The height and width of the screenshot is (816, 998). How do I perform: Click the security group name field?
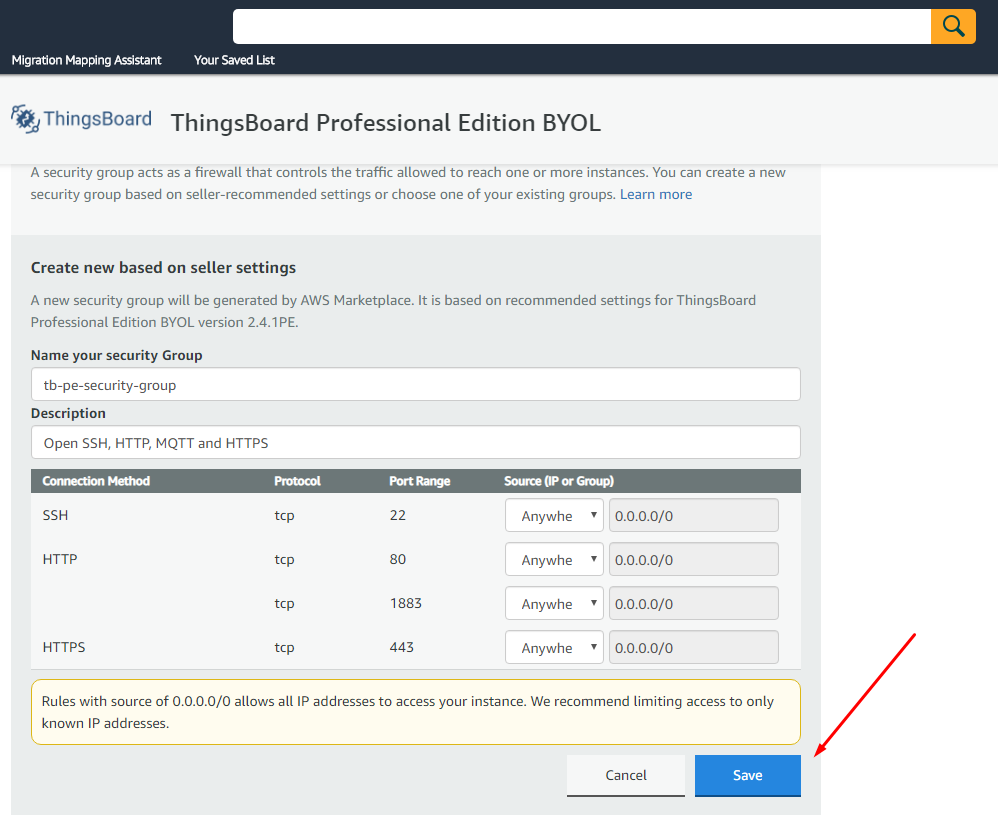click(x=415, y=384)
